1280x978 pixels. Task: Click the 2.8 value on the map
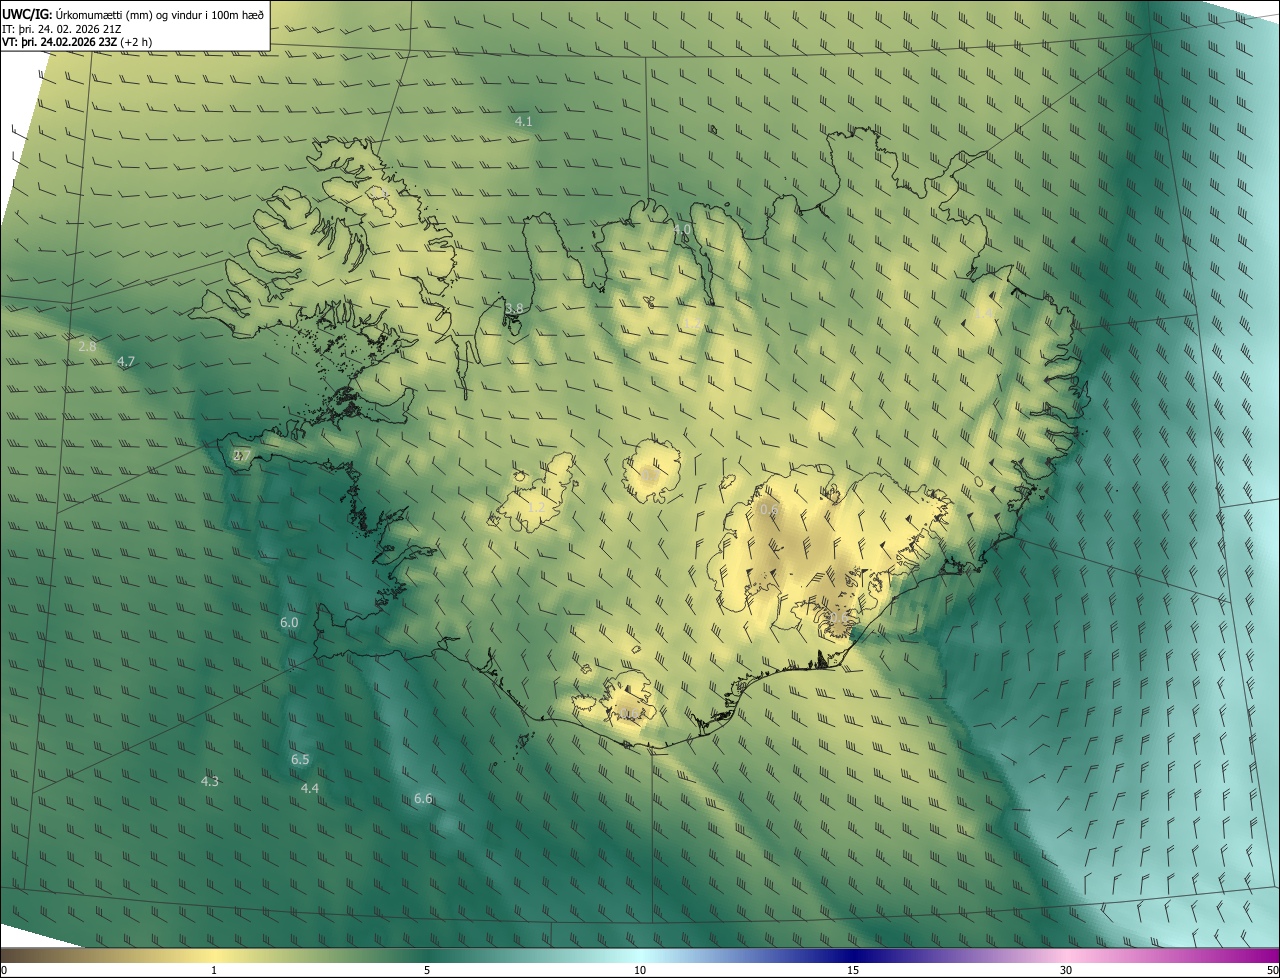[87, 347]
